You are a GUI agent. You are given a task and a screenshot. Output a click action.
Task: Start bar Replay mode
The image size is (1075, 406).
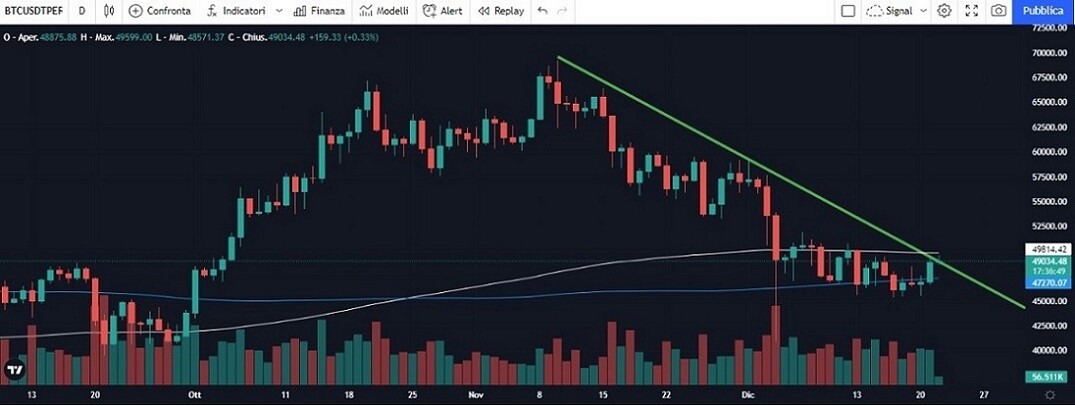click(501, 11)
